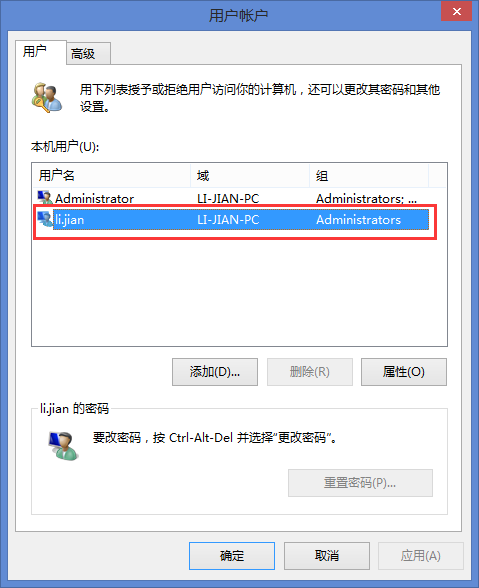This screenshot has height=588, width=479.
Task: Switch to the 高级 tab
Action: pos(89,53)
